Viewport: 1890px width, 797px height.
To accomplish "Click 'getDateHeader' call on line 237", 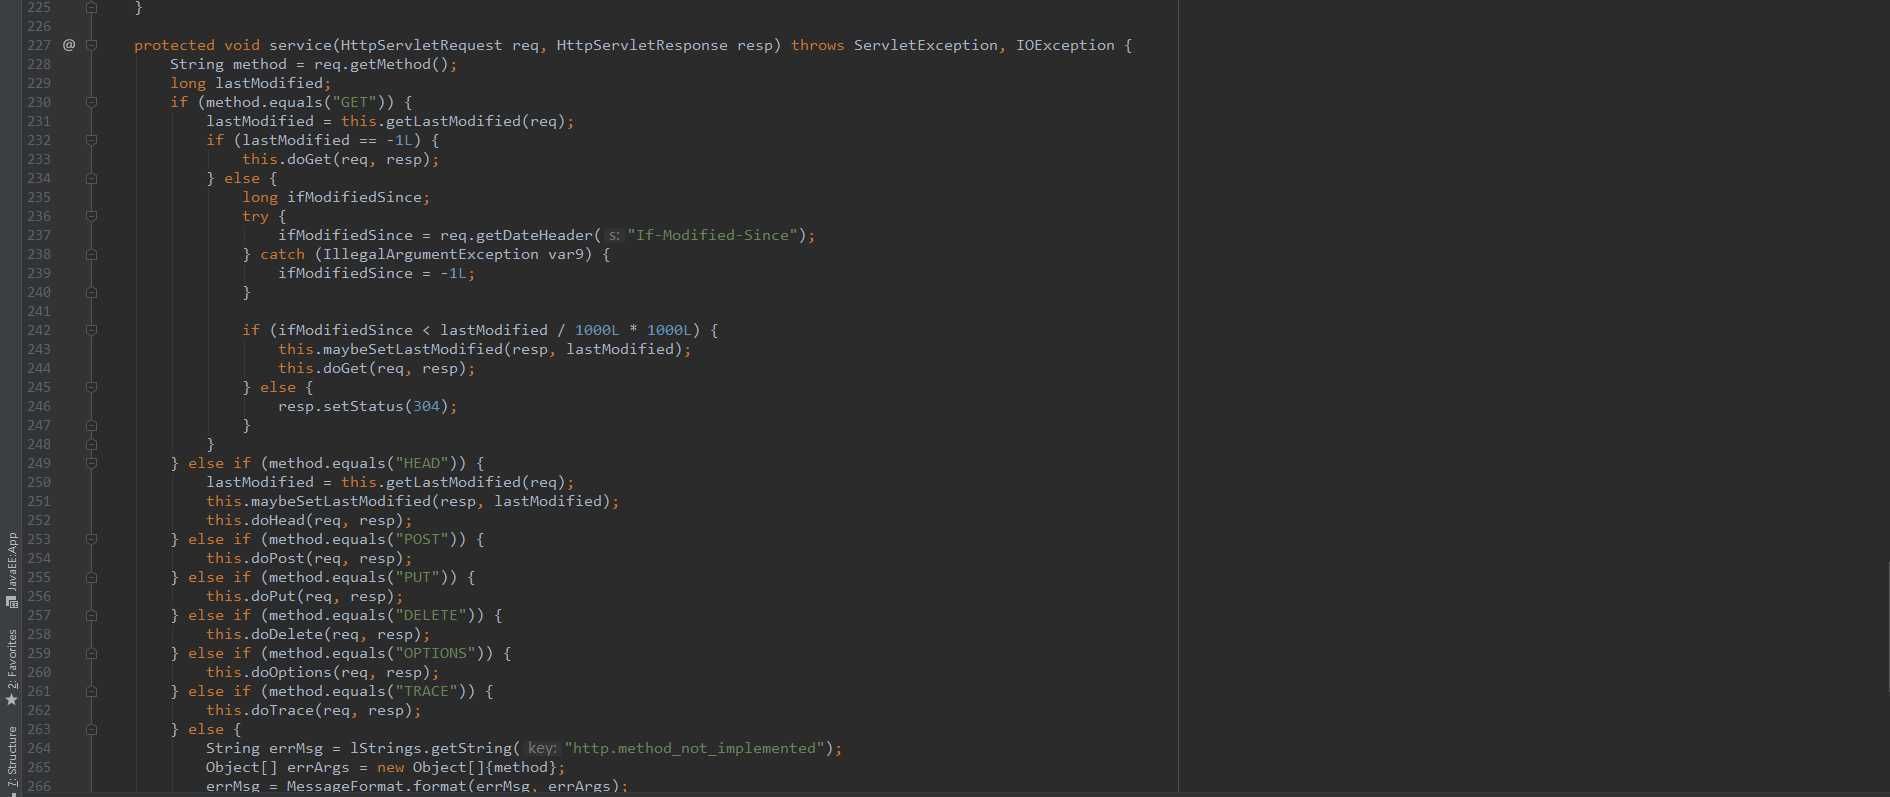I will pyautogui.click(x=534, y=235).
